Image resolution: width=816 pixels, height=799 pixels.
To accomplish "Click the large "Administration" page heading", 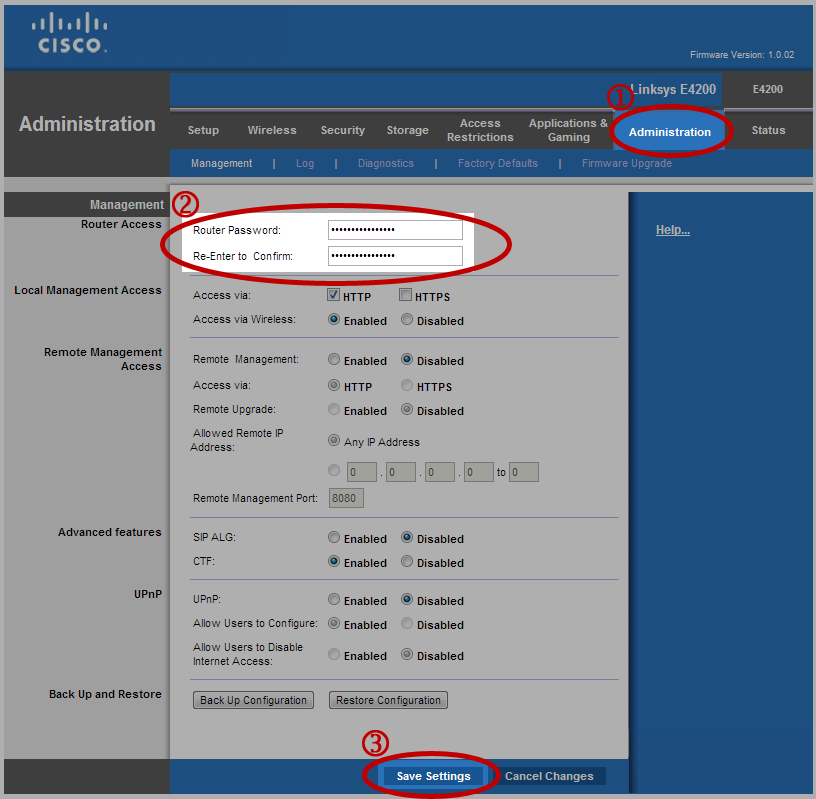I will (87, 124).
